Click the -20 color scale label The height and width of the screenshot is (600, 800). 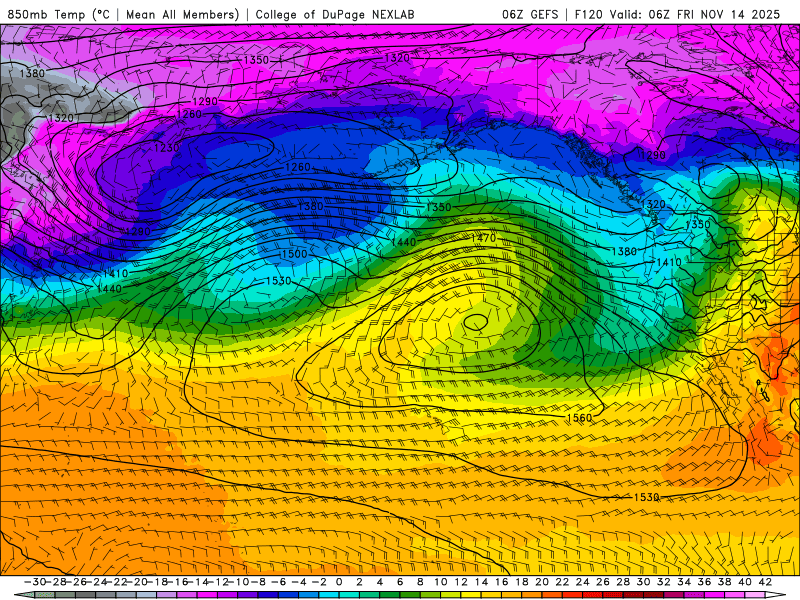(137, 582)
